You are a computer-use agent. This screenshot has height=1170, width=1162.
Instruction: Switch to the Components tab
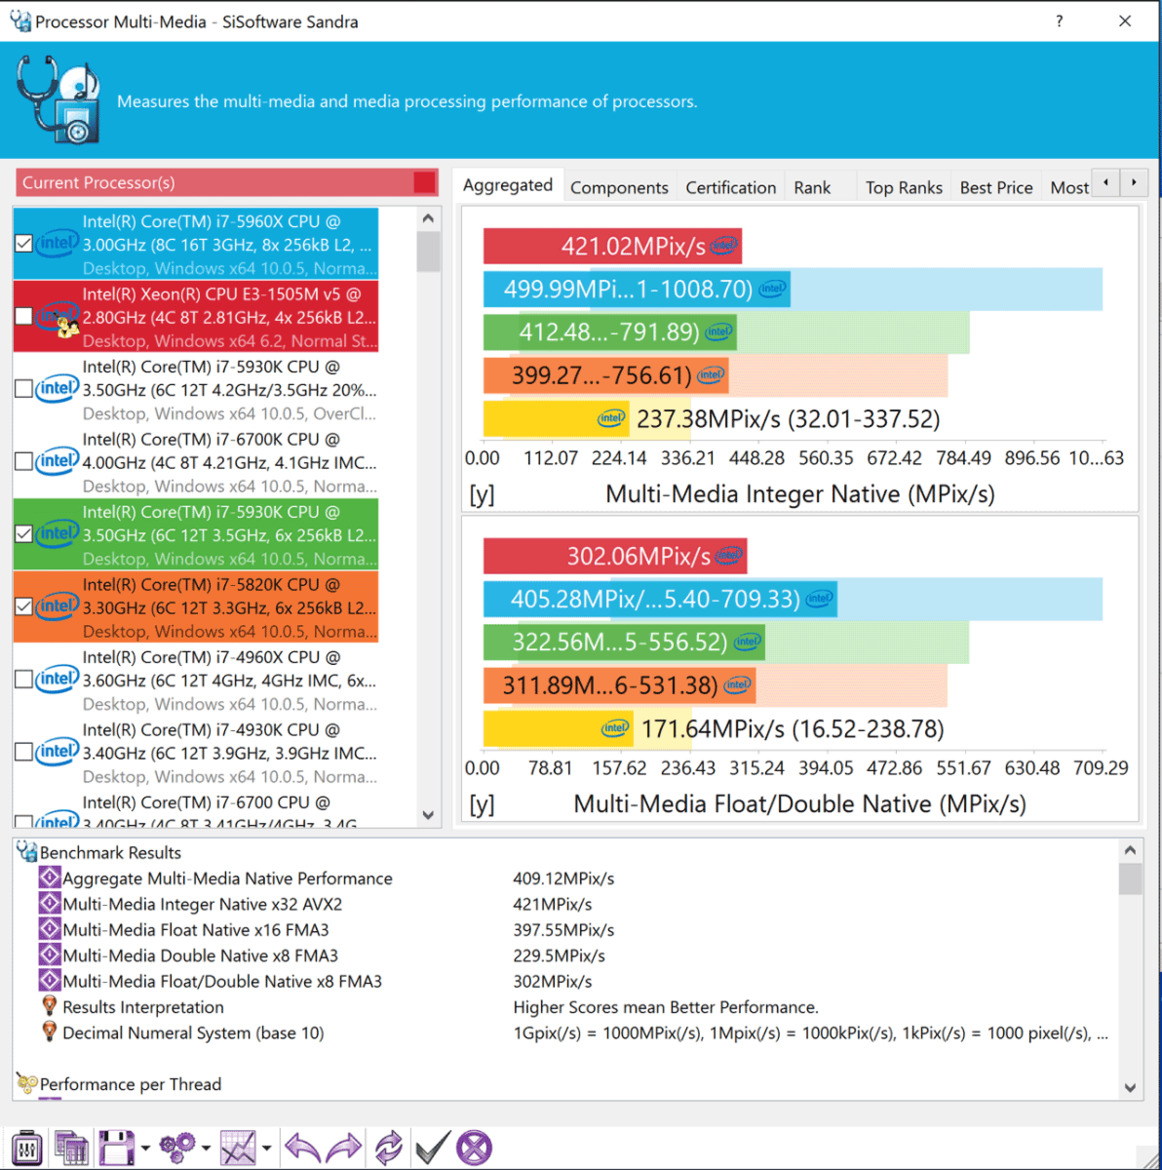pos(619,187)
